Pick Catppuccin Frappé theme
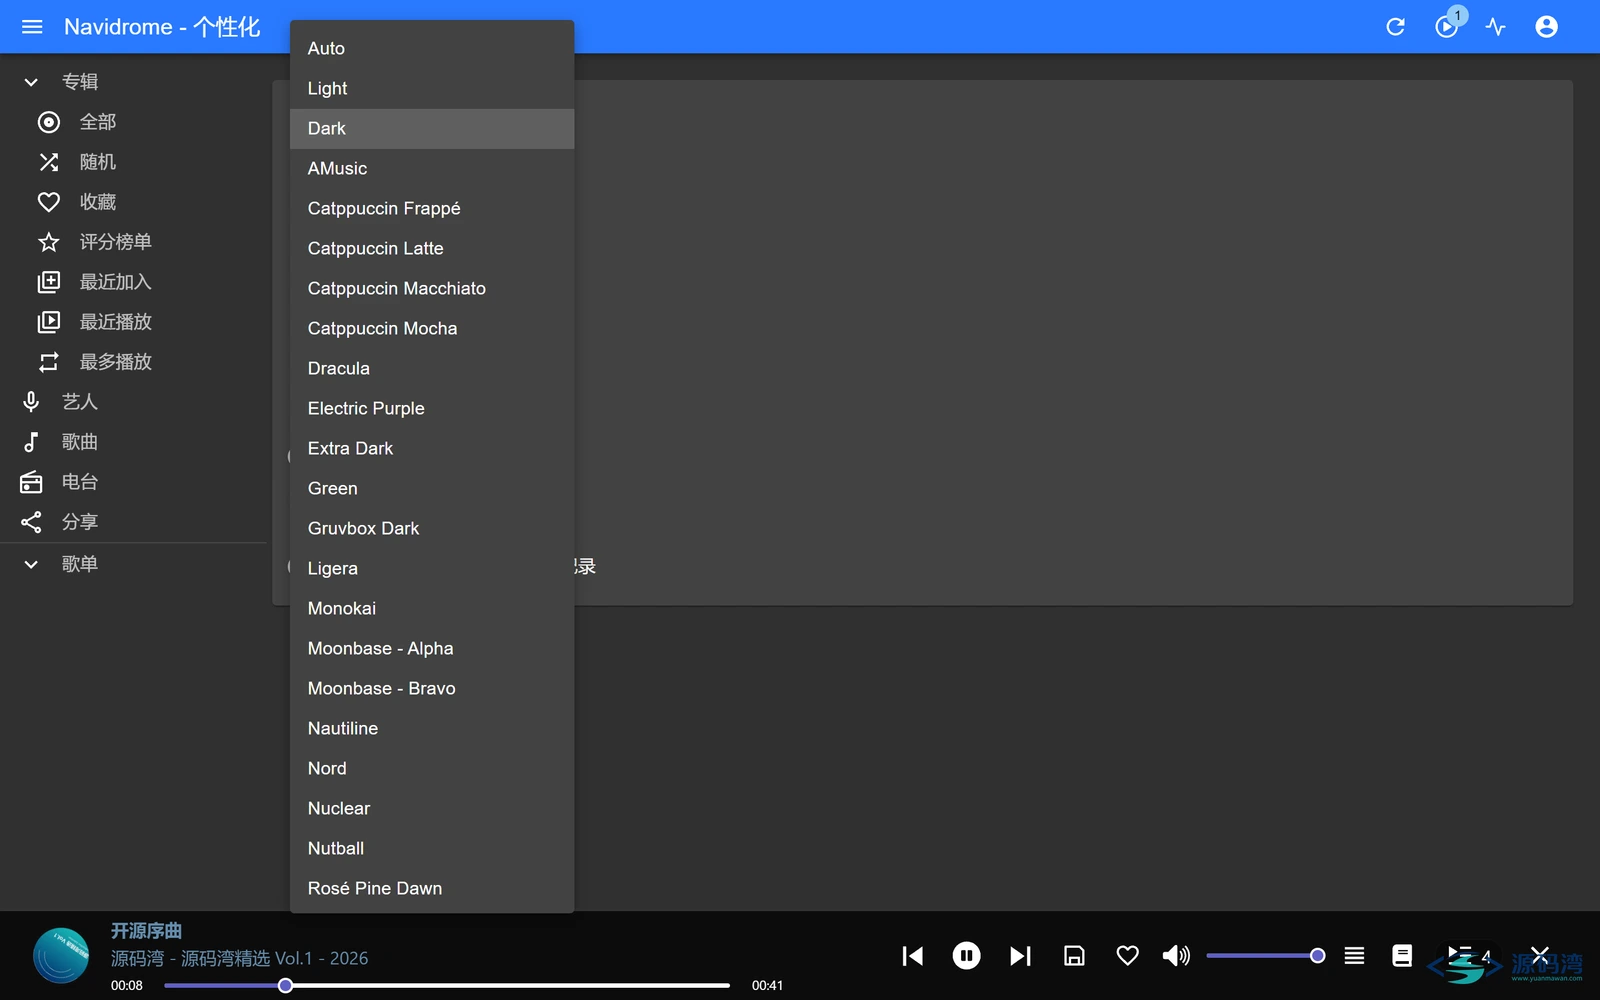This screenshot has width=1600, height=1000. coord(432,208)
